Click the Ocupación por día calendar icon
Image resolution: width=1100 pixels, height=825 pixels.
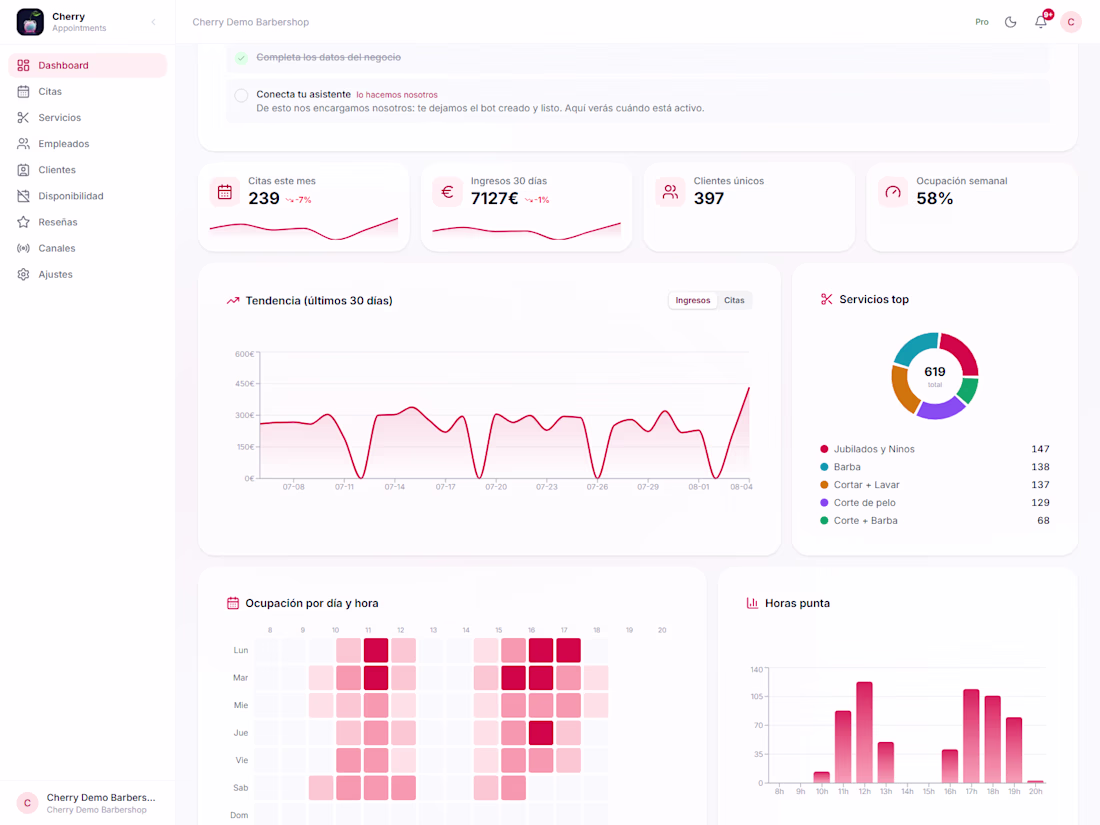point(233,603)
